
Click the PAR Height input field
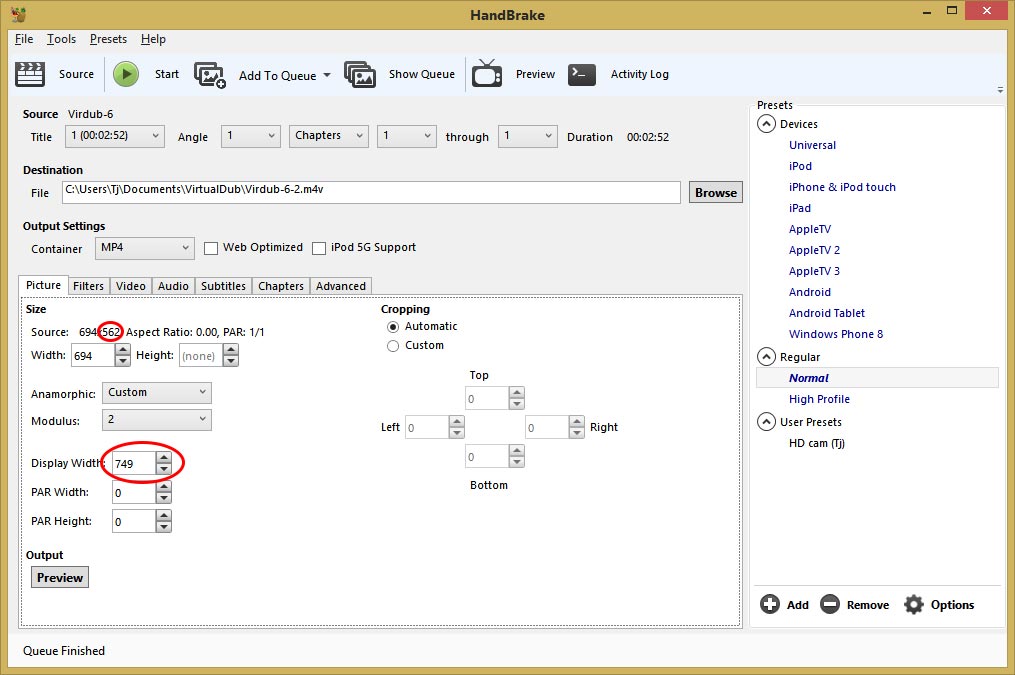click(133, 522)
